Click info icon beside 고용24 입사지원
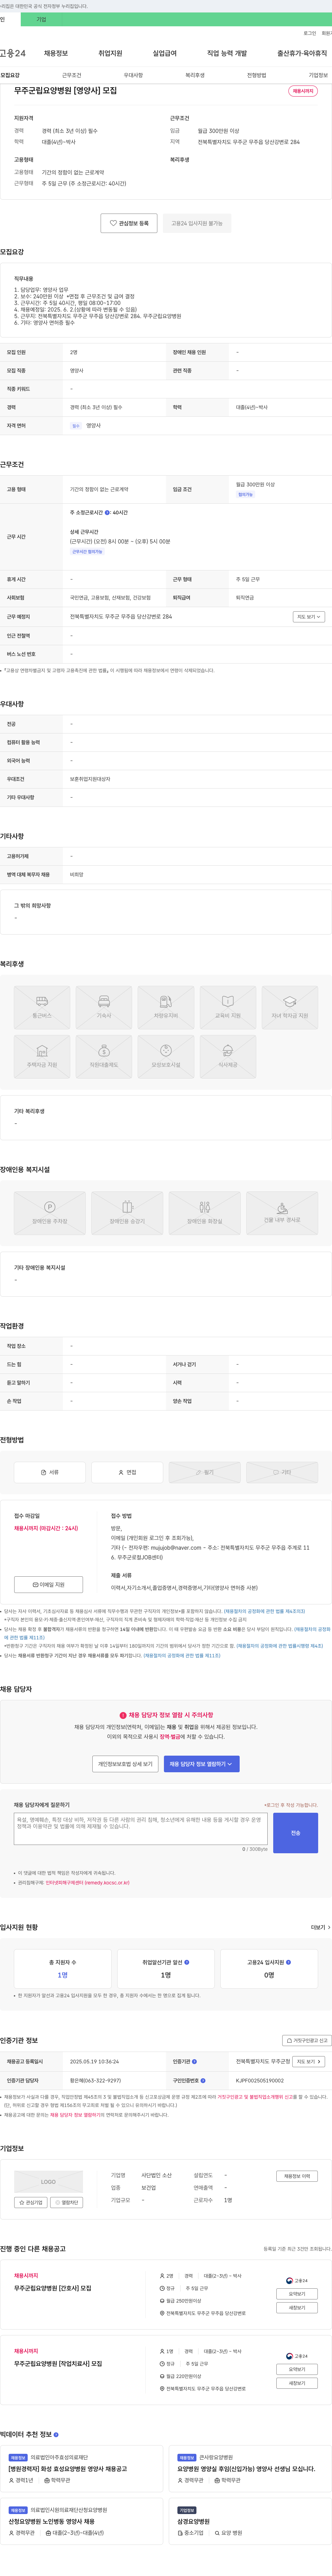Image resolution: width=332 pixels, height=2576 pixels. [289, 1962]
